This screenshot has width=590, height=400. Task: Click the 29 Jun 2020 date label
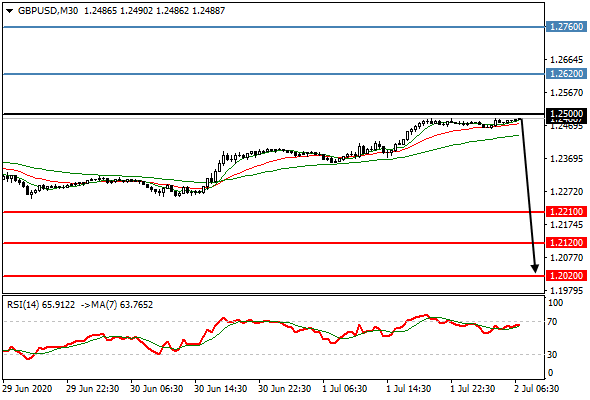[x=27, y=388]
